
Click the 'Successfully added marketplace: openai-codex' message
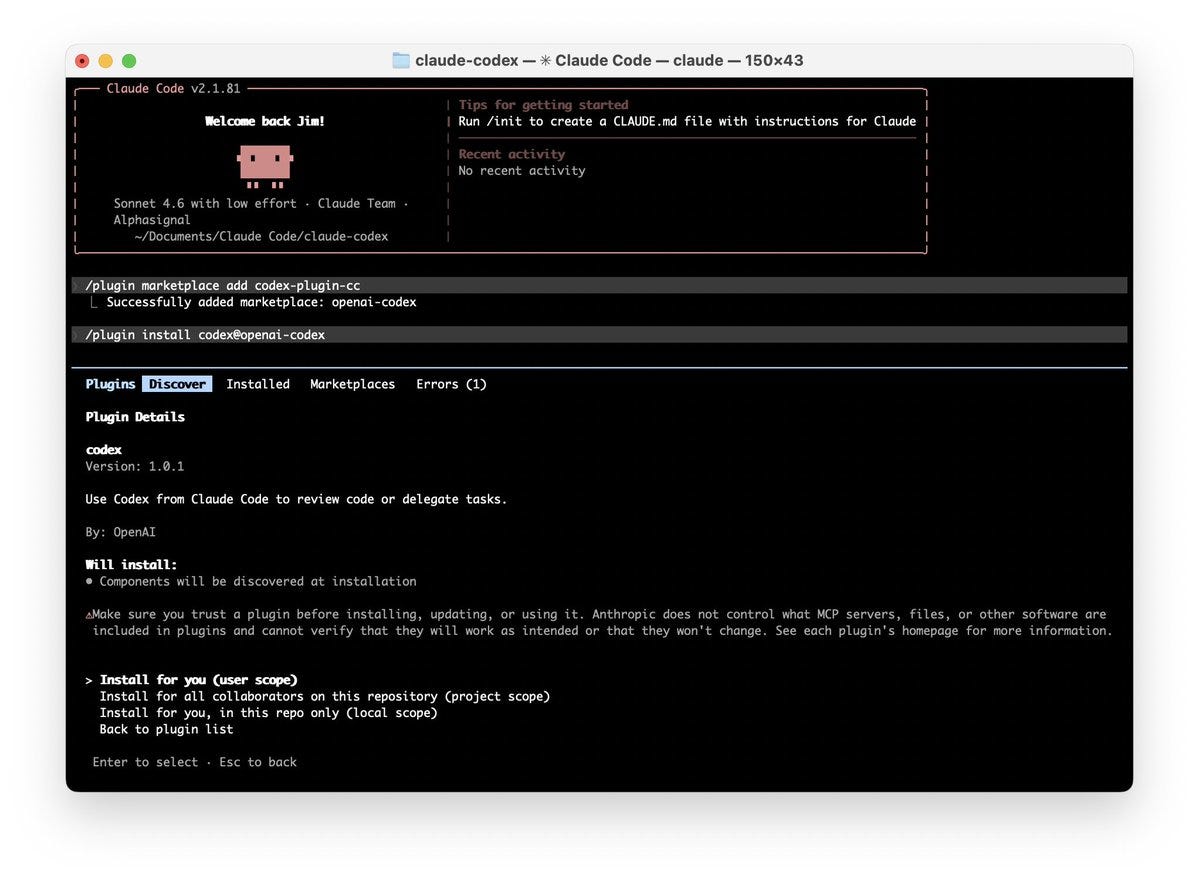tap(262, 302)
